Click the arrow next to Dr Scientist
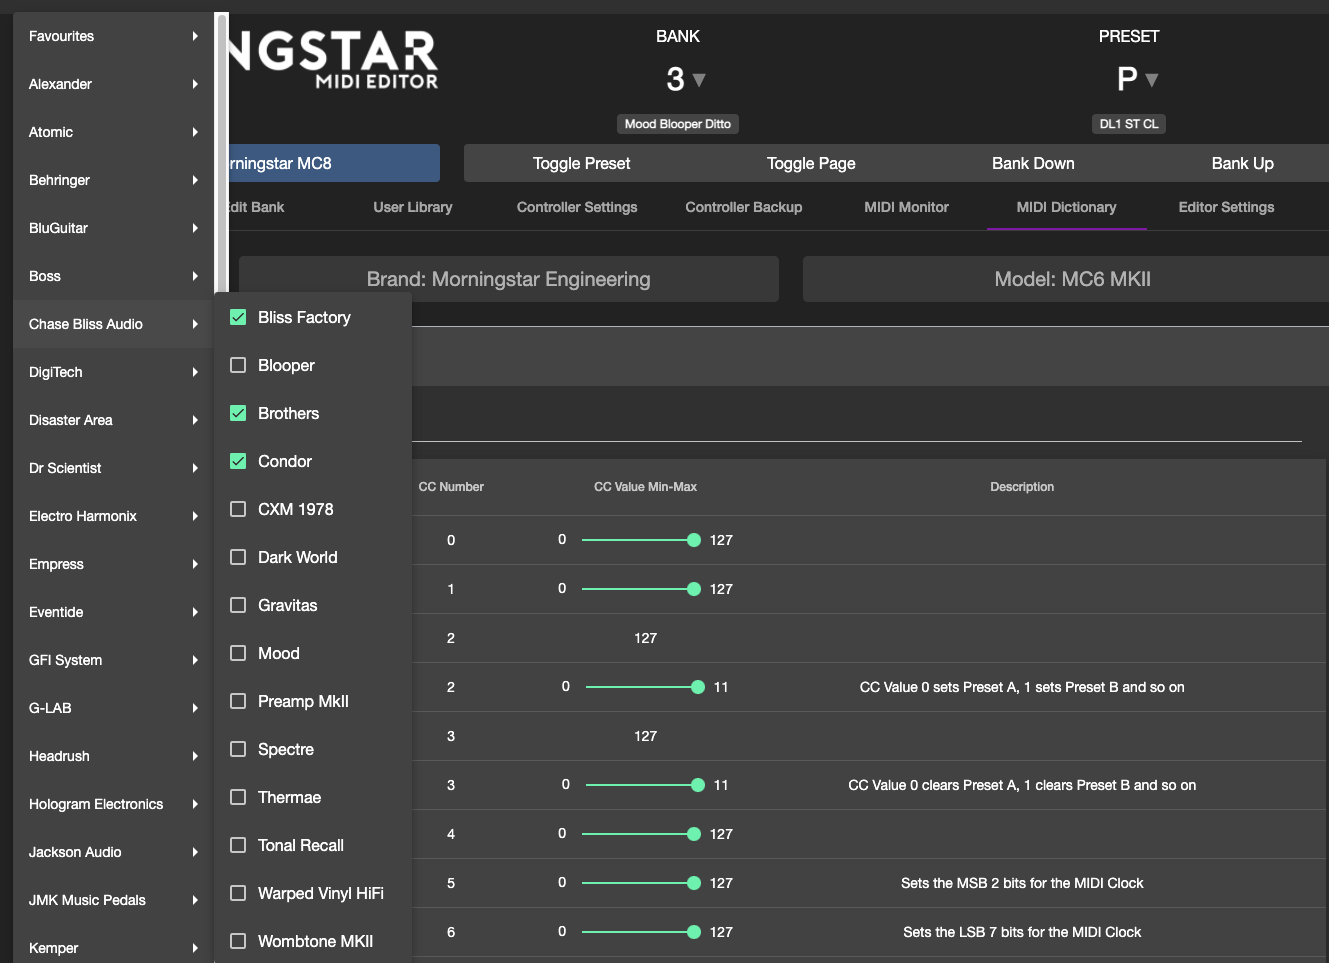 [195, 468]
